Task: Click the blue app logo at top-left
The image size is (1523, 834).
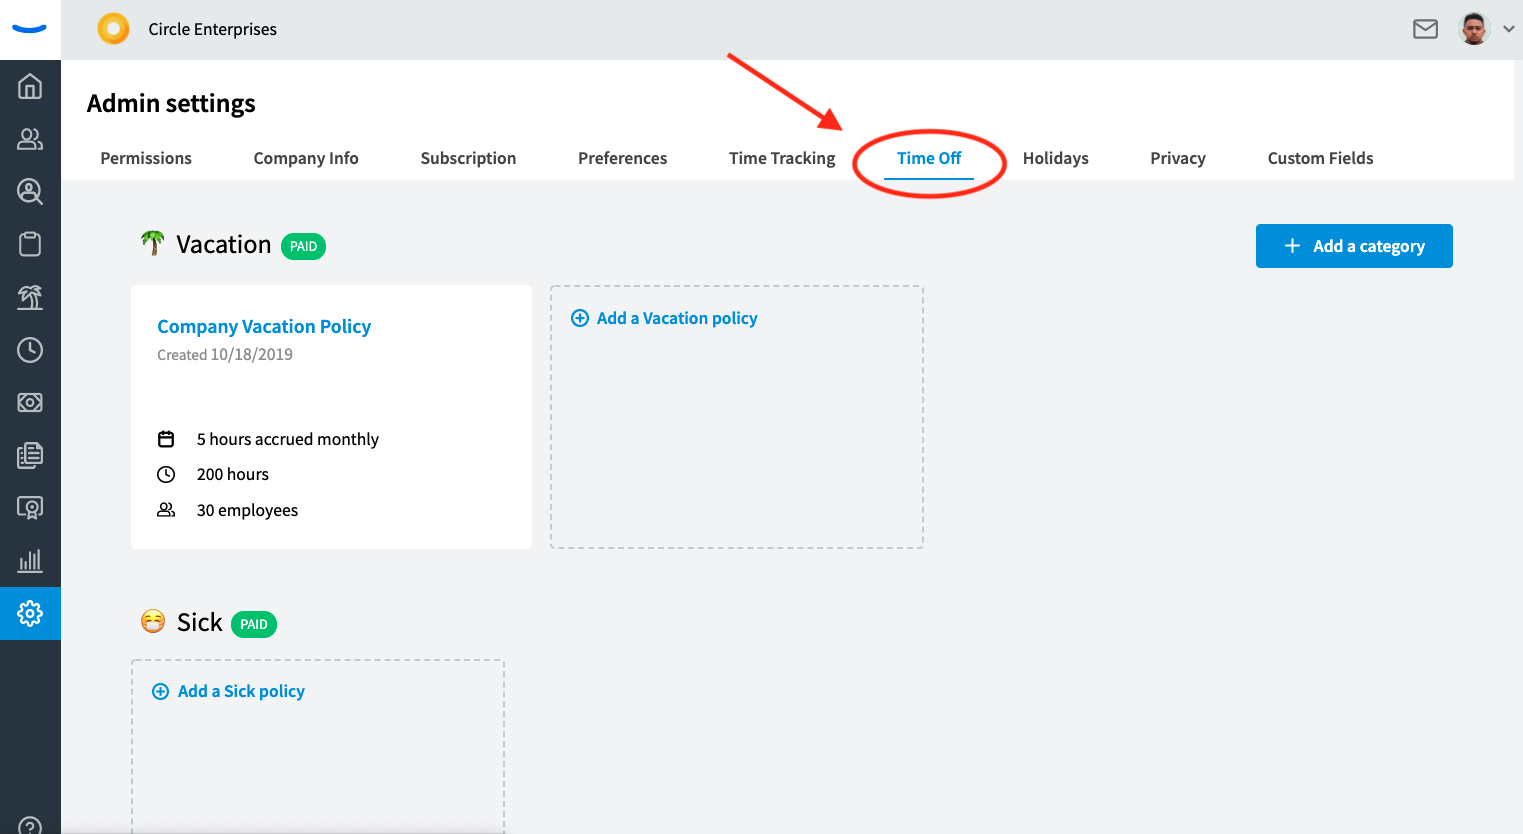Action: point(30,29)
